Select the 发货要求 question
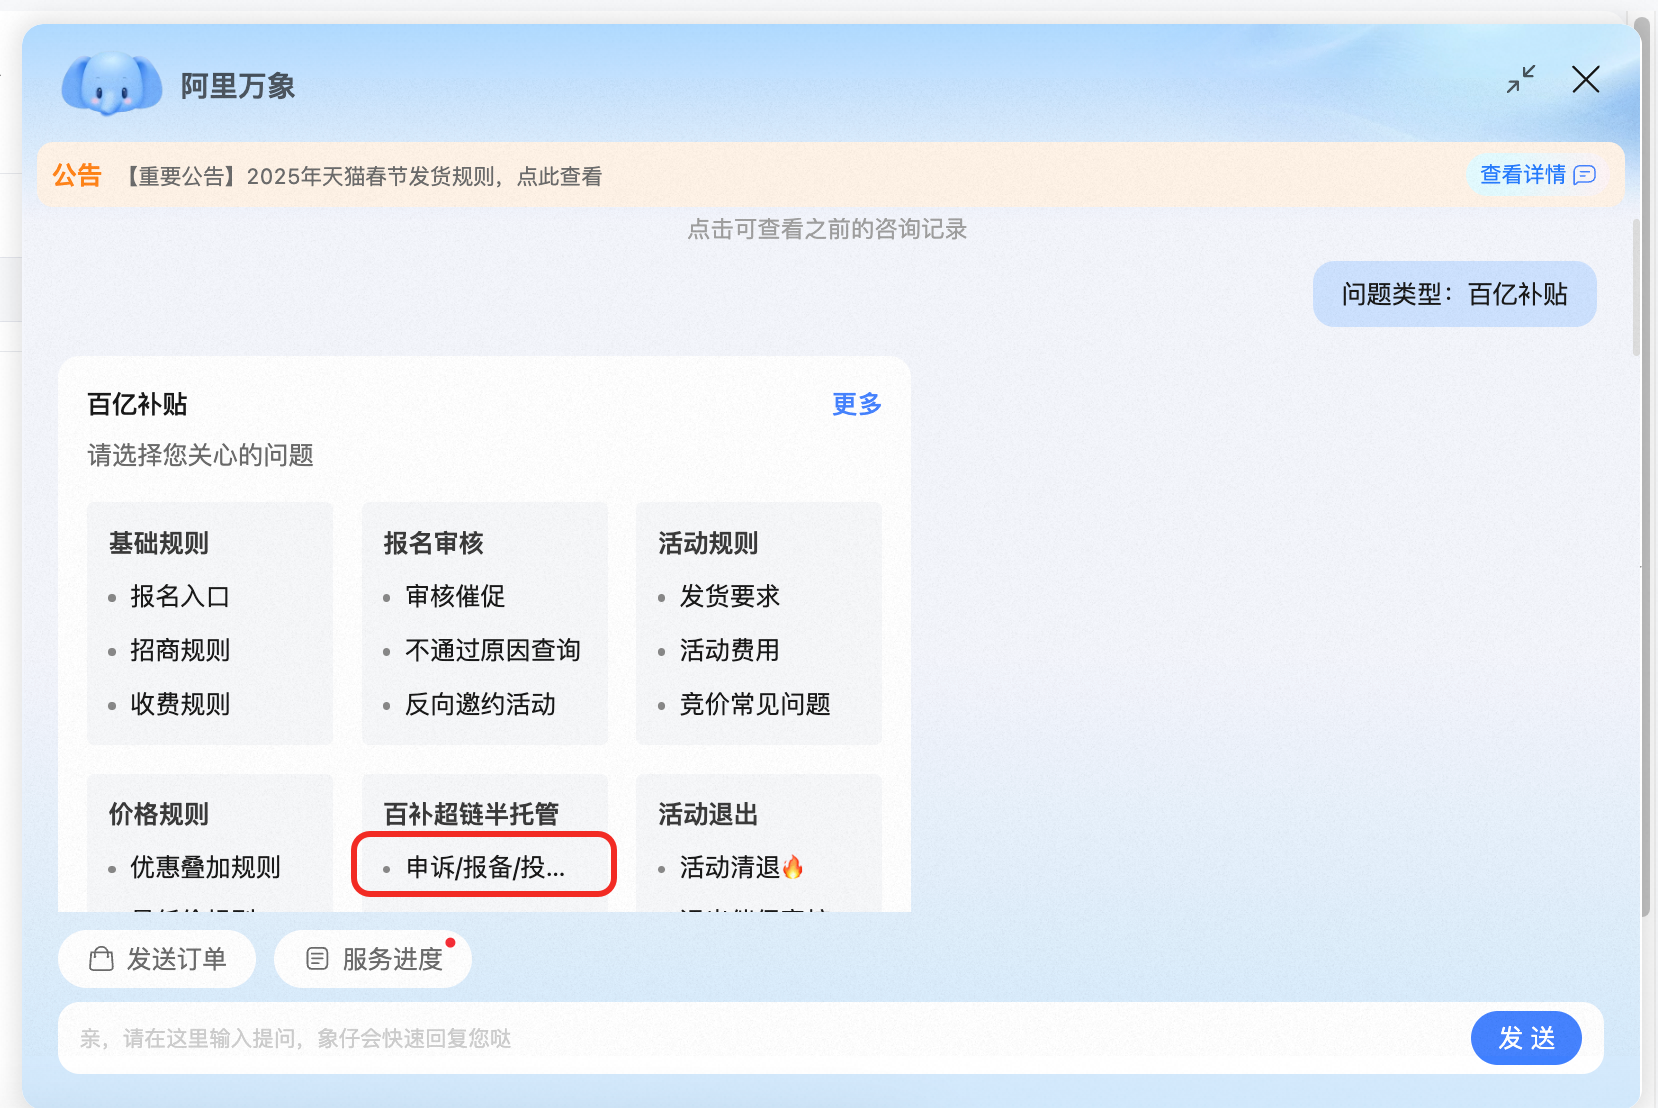 point(730,597)
